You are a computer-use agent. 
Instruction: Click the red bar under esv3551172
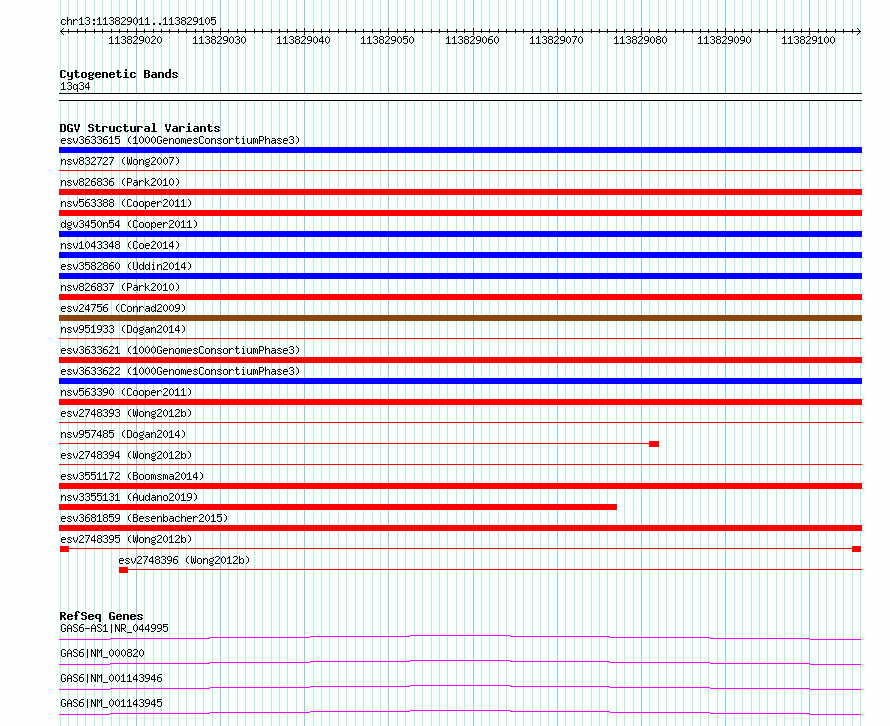pos(460,486)
